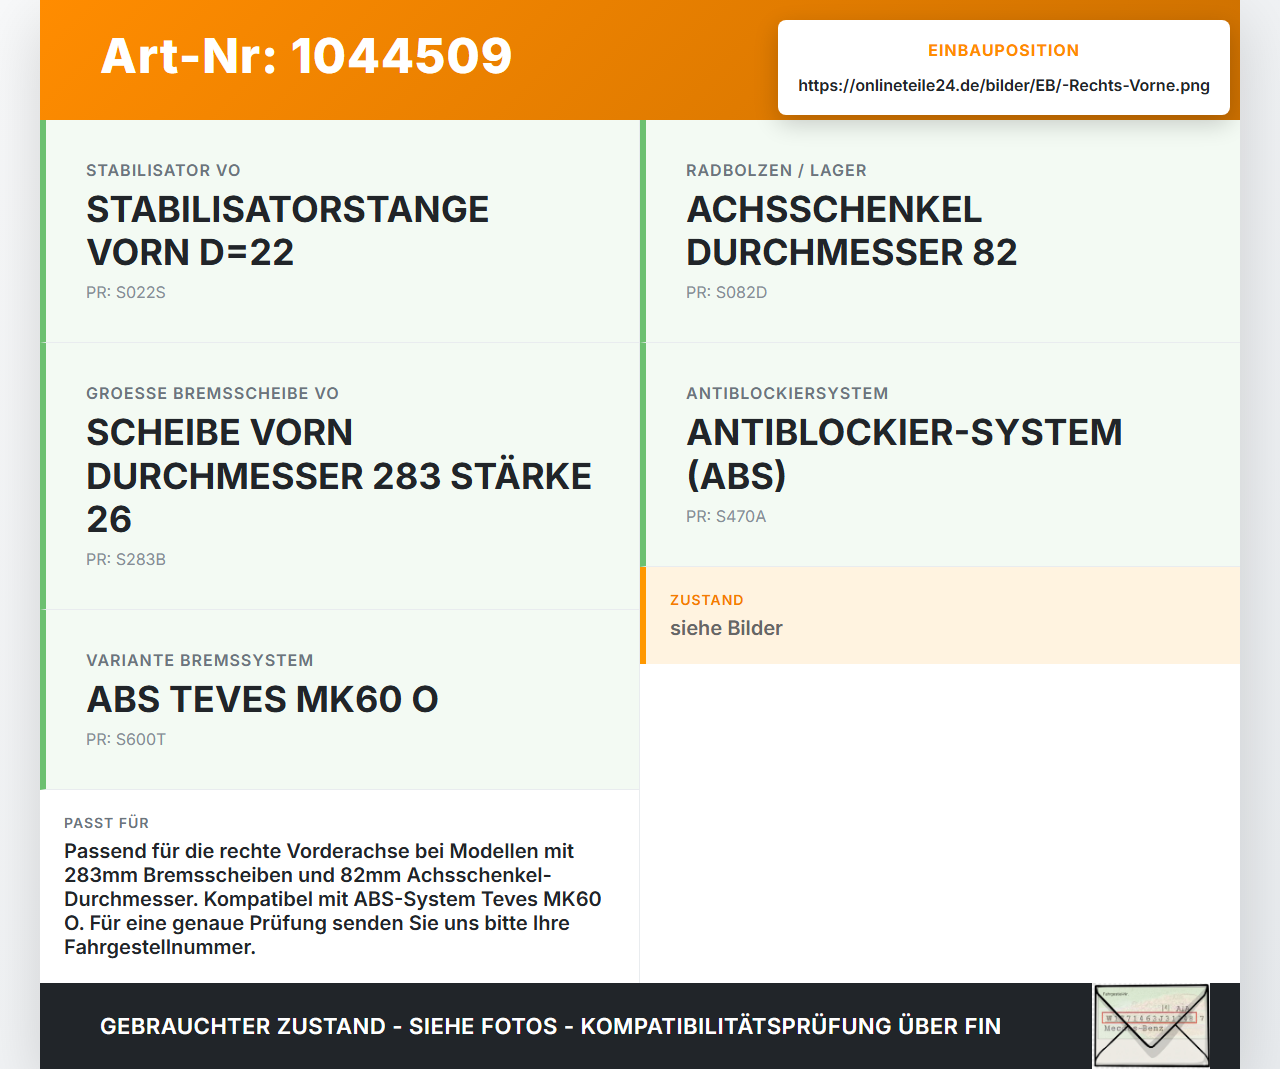Click the GEBRAUCHTER ZUSTAND footer text
1280x1070 pixels.
pyautogui.click(x=550, y=1027)
